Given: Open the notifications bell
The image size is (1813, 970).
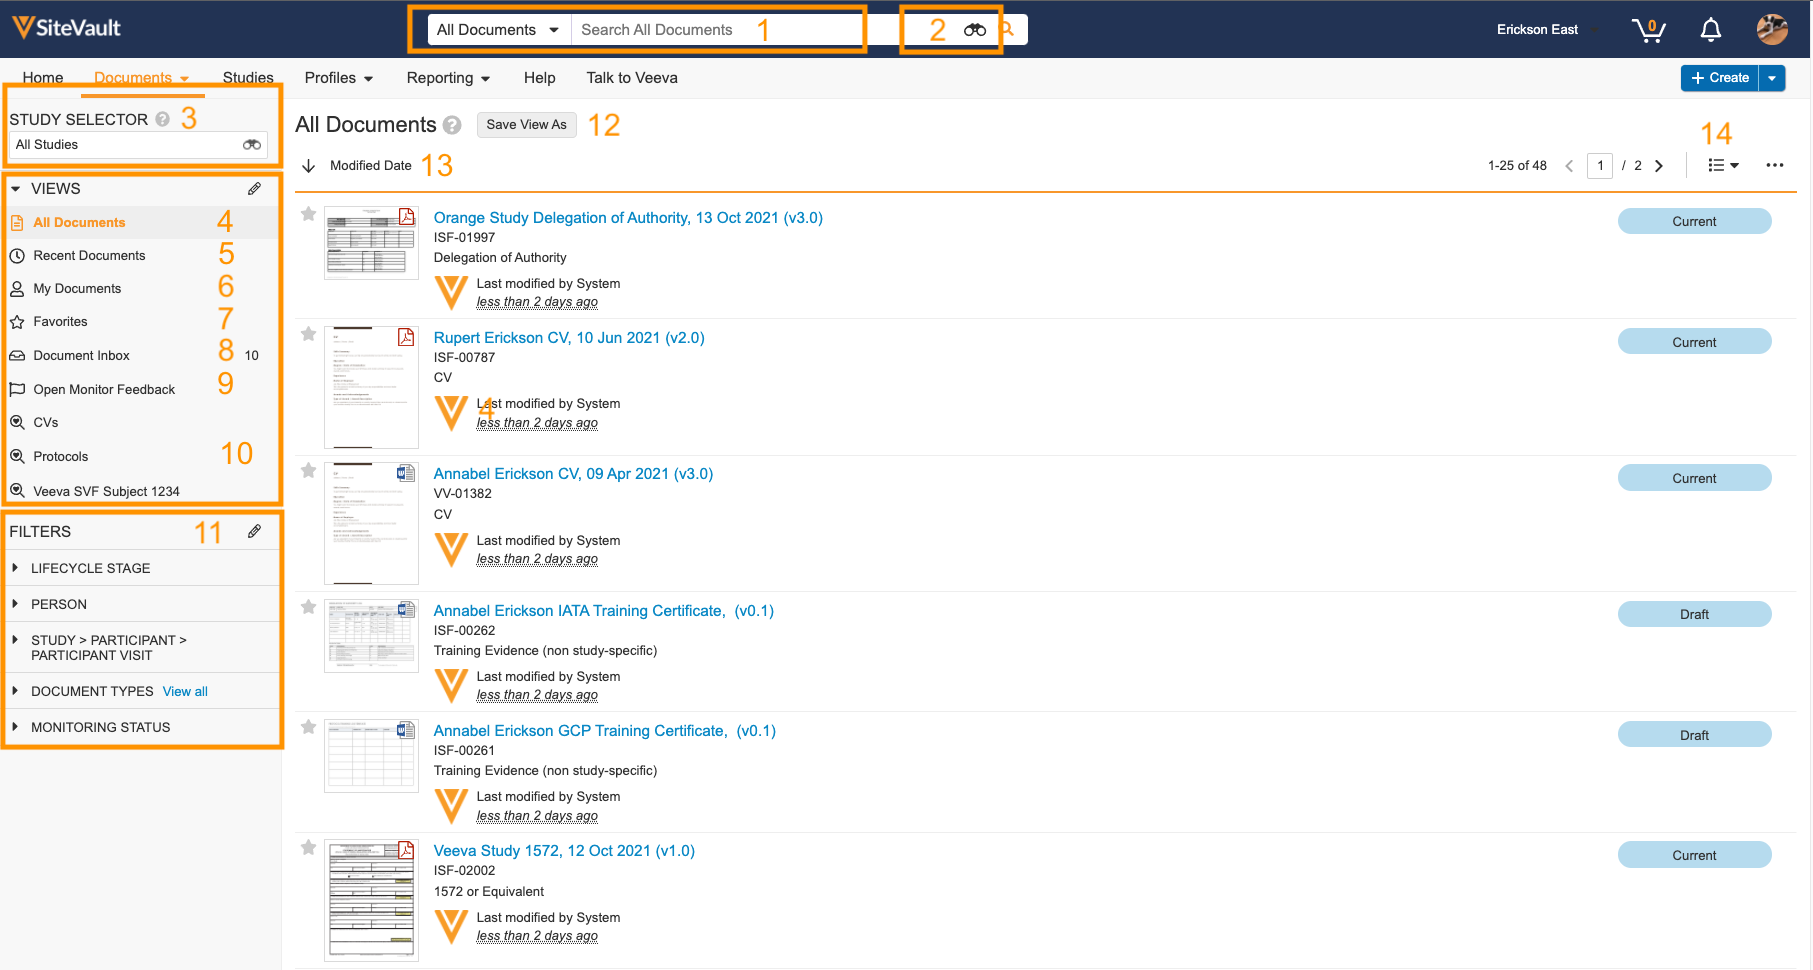Looking at the screenshot, I should click(x=1711, y=30).
